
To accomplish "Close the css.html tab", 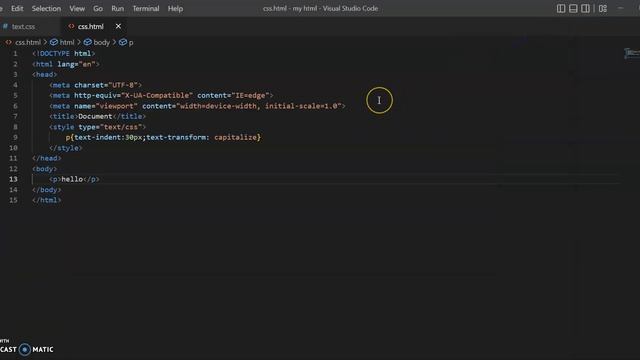I will click(118, 26).
